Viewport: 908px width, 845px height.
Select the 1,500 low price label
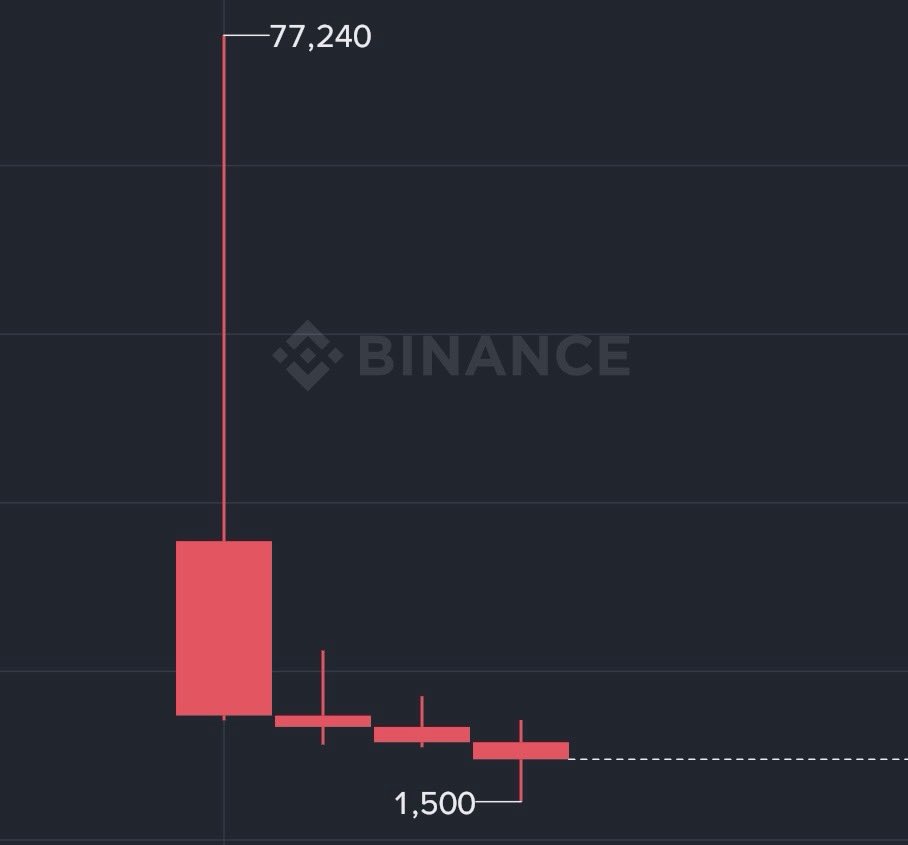point(435,803)
